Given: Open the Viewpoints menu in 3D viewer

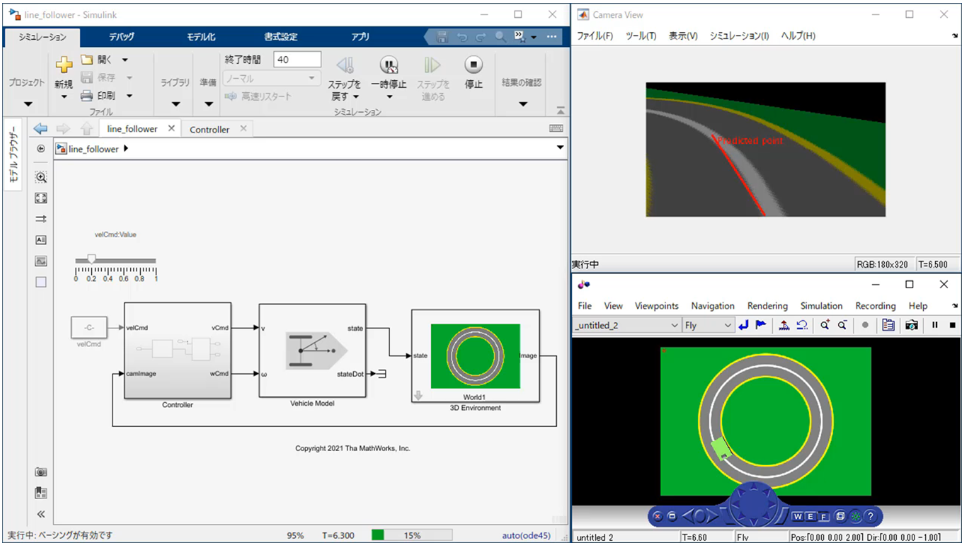Looking at the screenshot, I should (656, 306).
